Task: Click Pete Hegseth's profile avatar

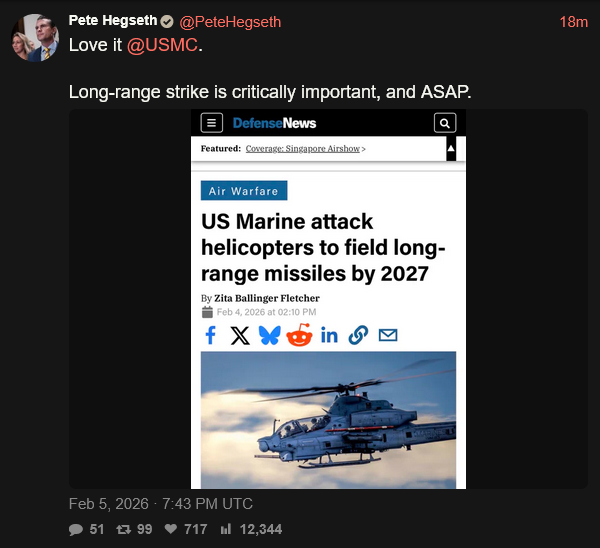Action: point(32,37)
